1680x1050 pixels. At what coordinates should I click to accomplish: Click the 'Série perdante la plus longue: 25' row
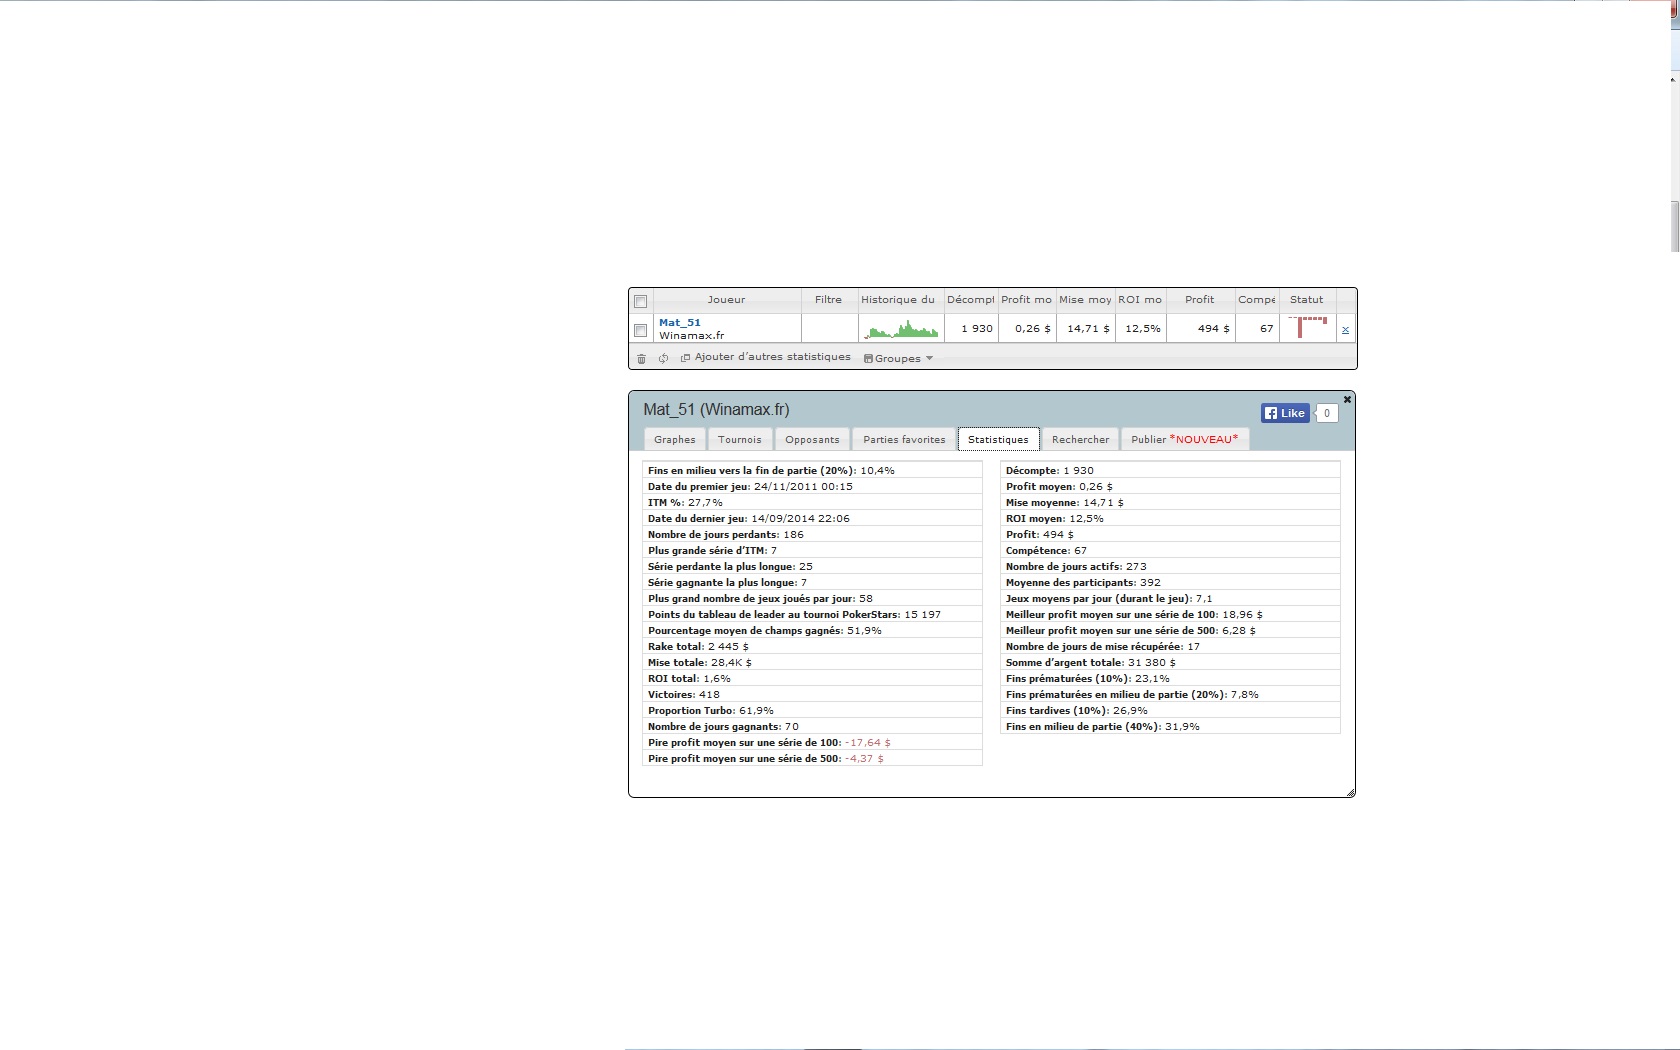click(812, 567)
